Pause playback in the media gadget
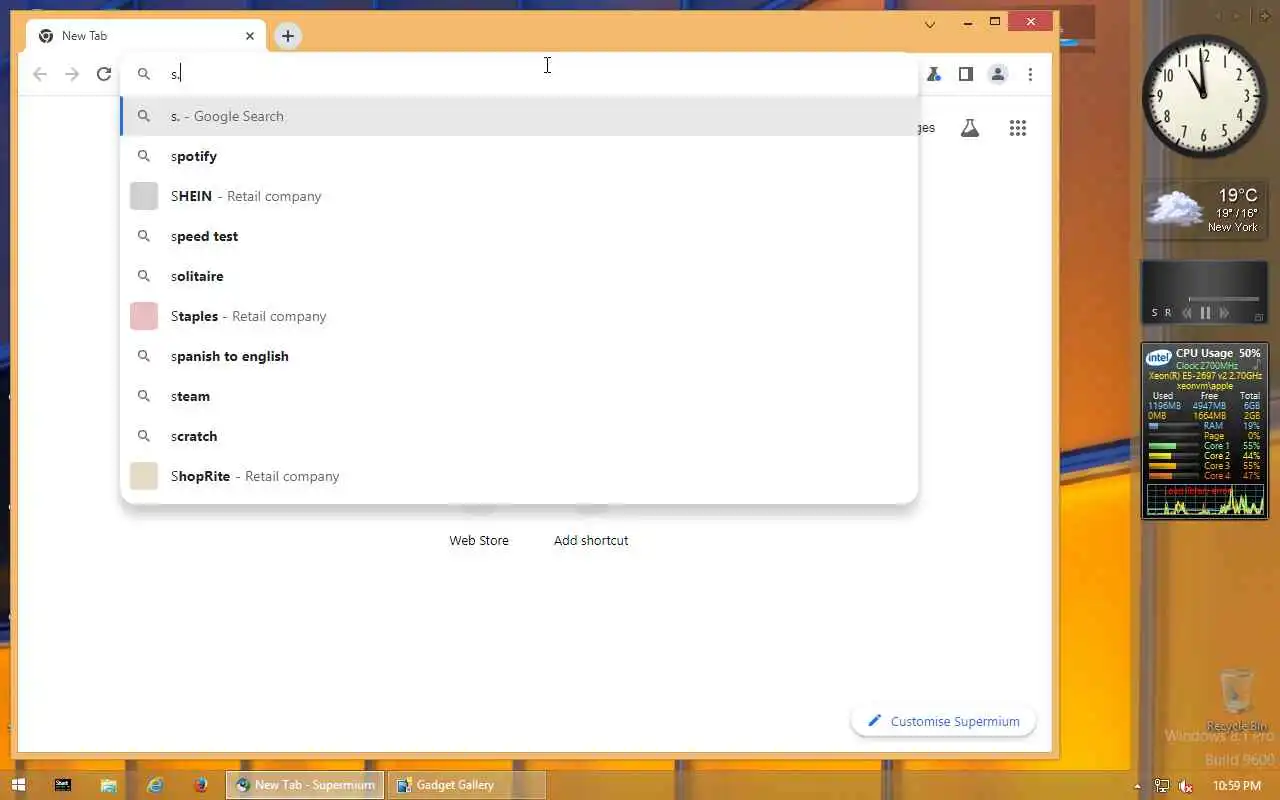 1205,313
